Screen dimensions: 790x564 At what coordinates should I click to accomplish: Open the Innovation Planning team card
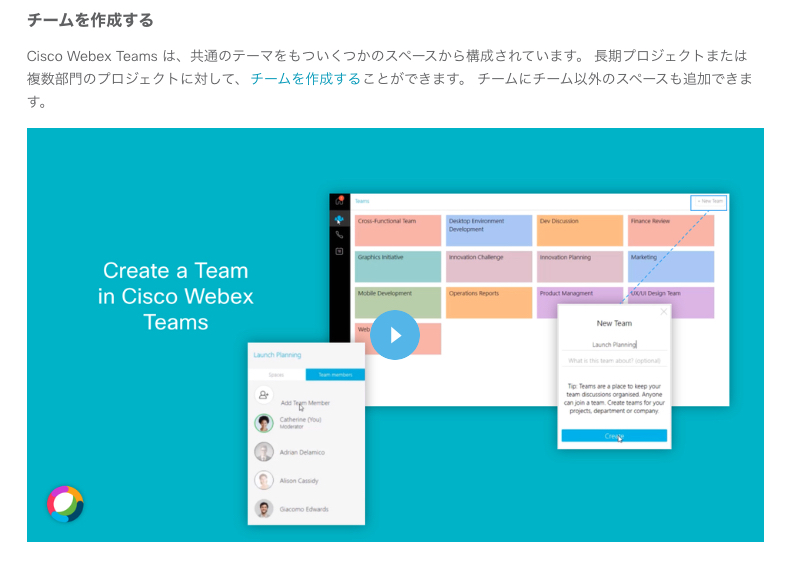pos(580,267)
